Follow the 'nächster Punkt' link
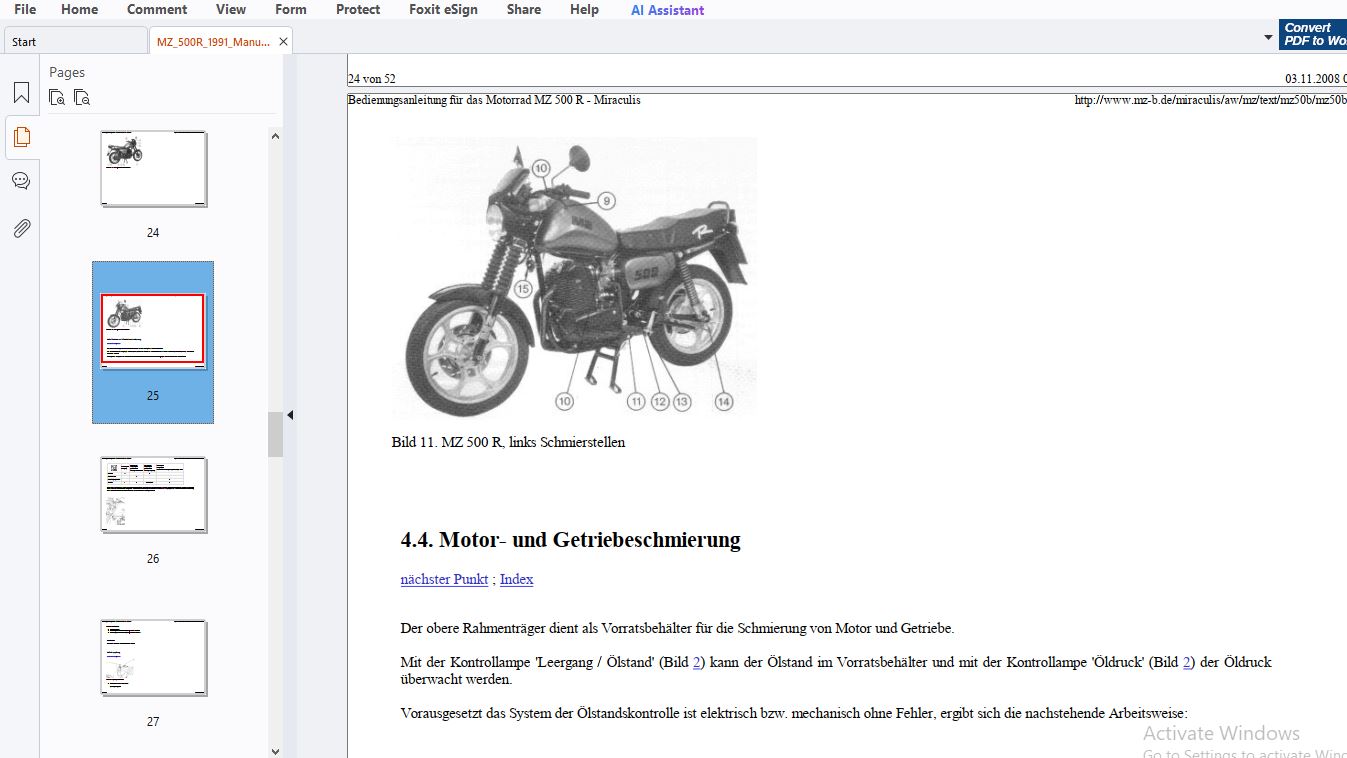This screenshot has height=758, width=1347. (444, 579)
